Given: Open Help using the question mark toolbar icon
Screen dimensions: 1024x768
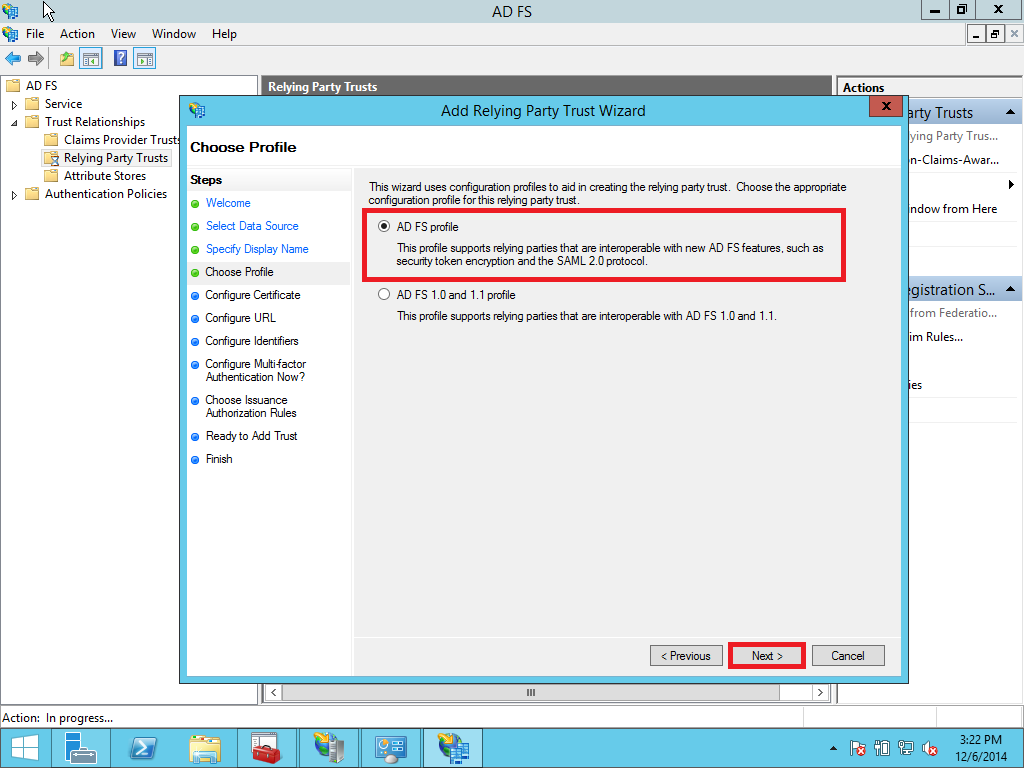Looking at the screenshot, I should [x=119, y=58].
